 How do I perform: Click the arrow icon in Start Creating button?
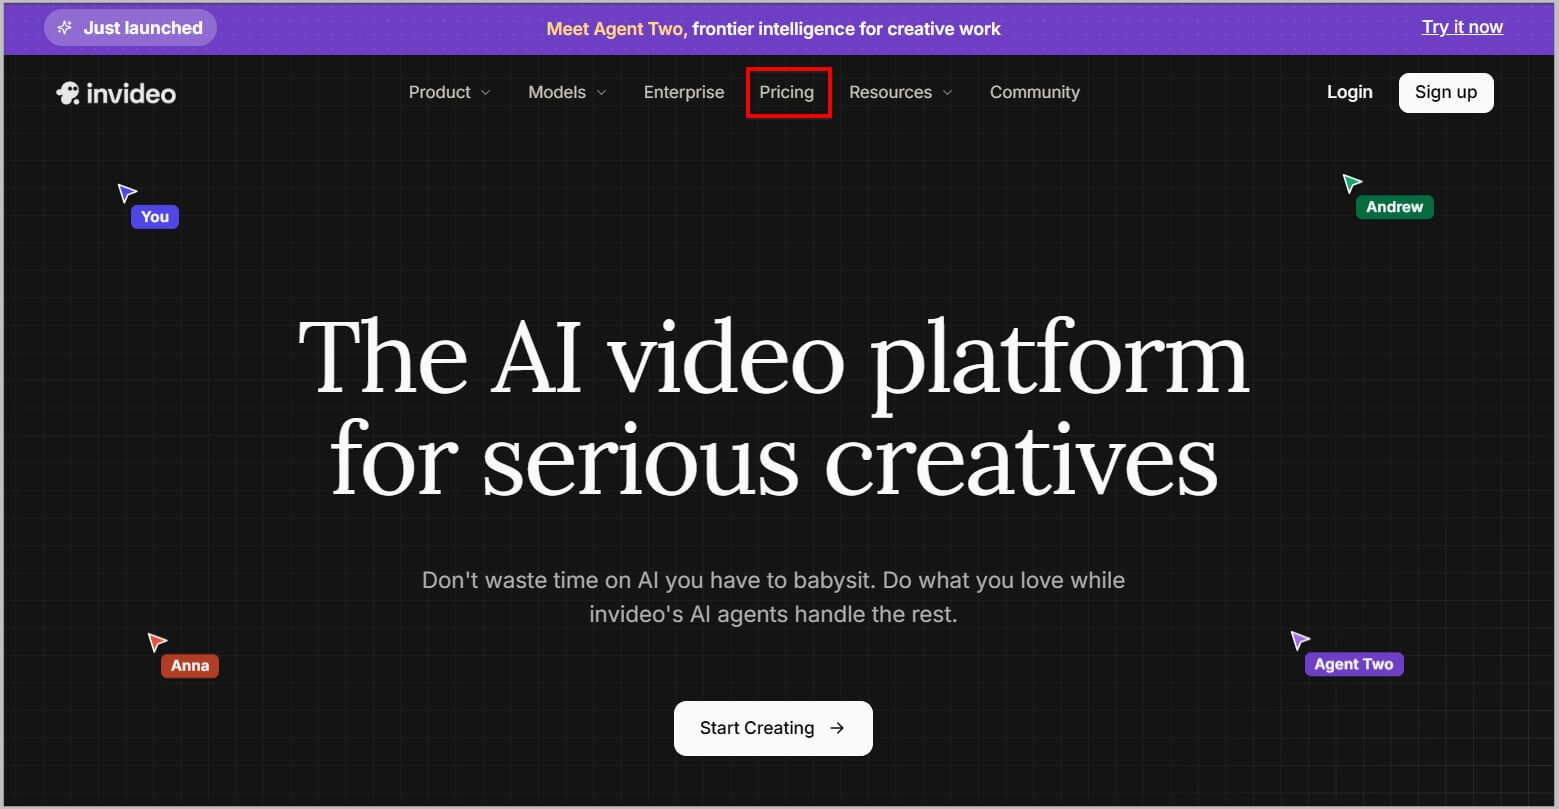click(837, 728)
